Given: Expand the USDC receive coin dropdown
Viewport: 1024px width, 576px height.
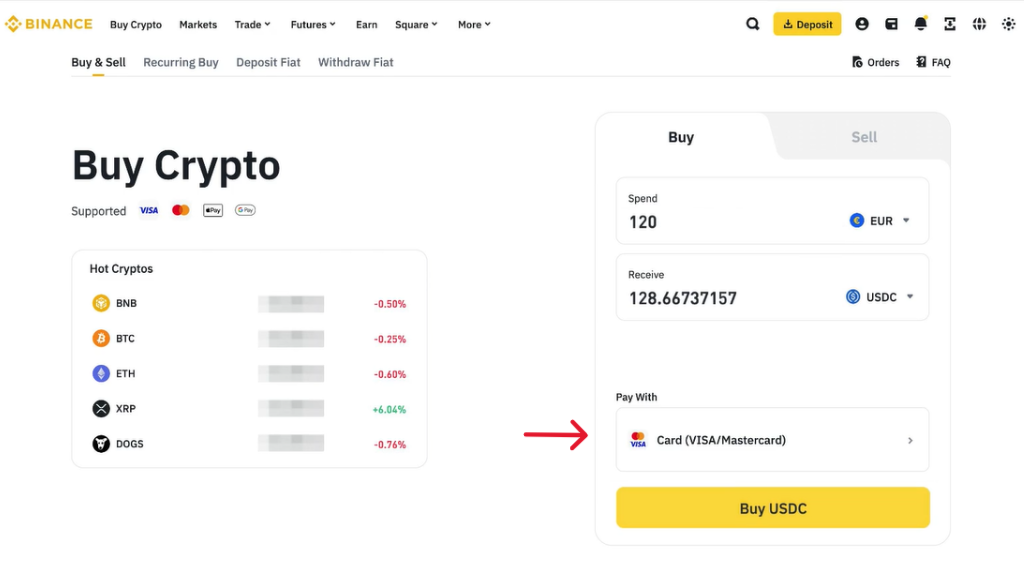Looking at the screenshot, I should point(880,297).
